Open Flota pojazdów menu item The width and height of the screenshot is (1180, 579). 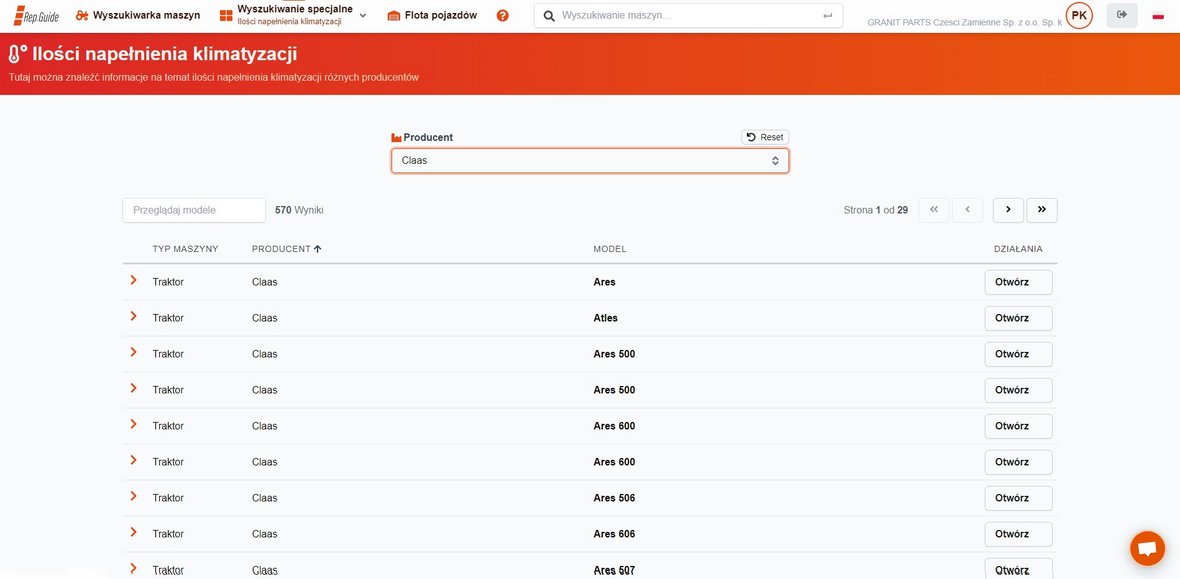tap(433, 16)
